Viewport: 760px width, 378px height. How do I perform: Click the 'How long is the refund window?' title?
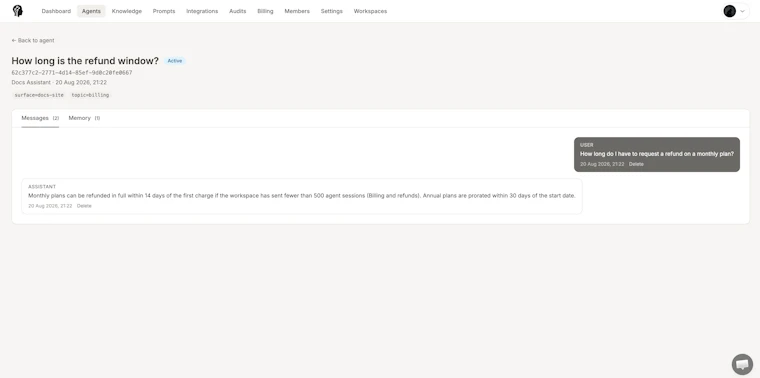85,61
